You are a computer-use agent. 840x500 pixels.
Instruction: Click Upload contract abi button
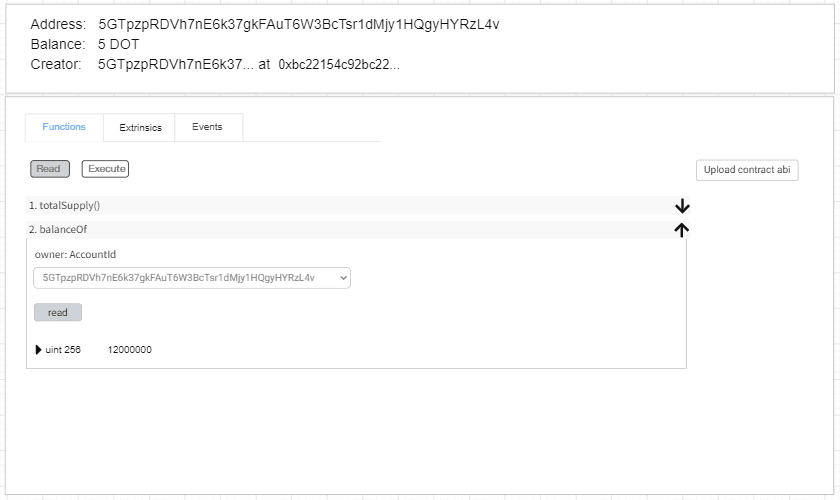click(x=746, y=170)
